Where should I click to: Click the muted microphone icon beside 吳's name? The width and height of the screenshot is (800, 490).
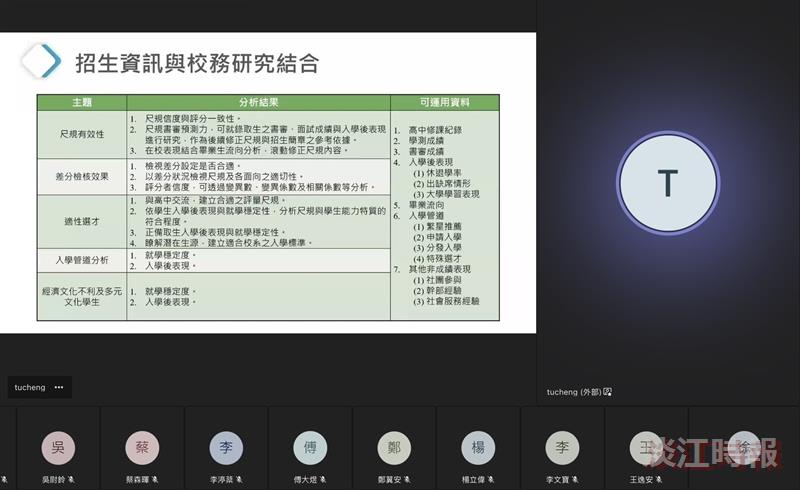point(71,479)
